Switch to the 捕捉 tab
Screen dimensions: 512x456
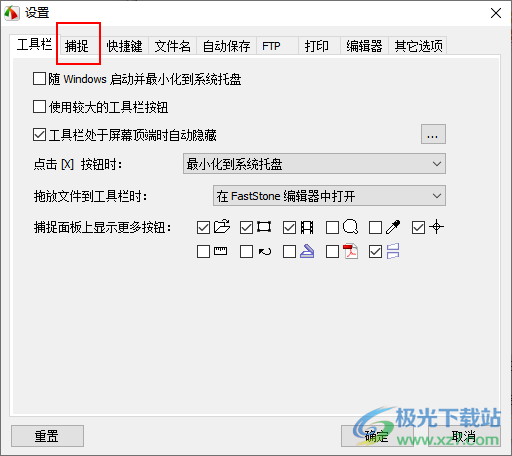tap(77, 46)
